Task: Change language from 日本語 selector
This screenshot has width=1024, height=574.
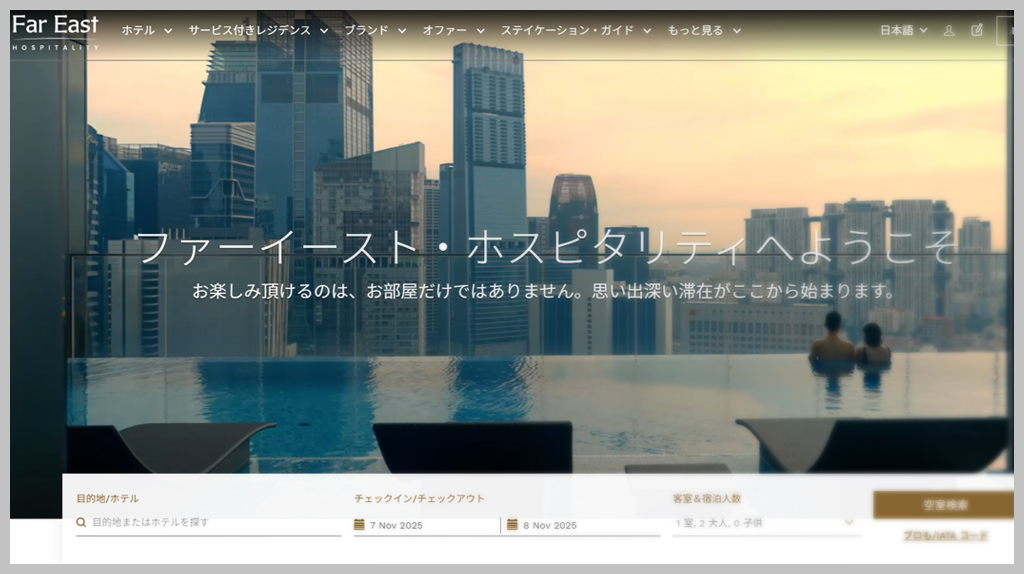Action: point(903,31)
